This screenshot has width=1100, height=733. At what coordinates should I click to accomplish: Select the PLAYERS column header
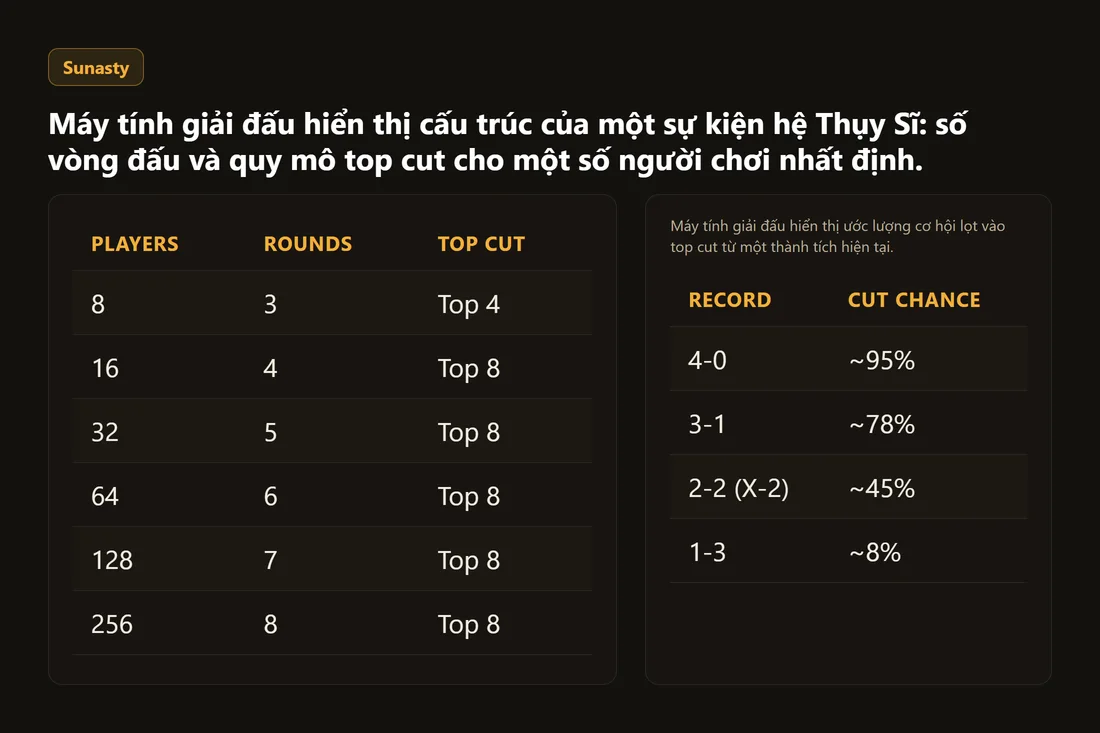click(x=135, y=243)
